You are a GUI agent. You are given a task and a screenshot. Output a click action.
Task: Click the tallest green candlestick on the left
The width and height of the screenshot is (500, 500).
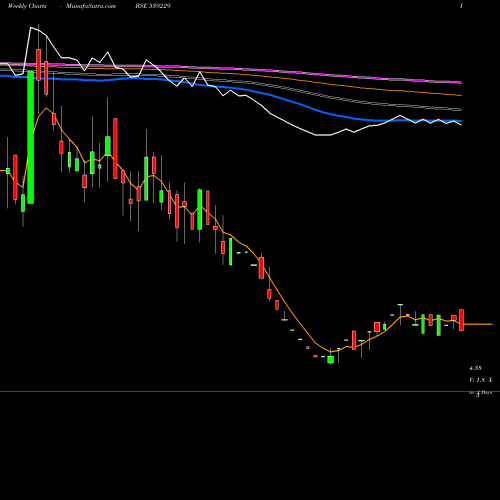[x=31, y=137]
